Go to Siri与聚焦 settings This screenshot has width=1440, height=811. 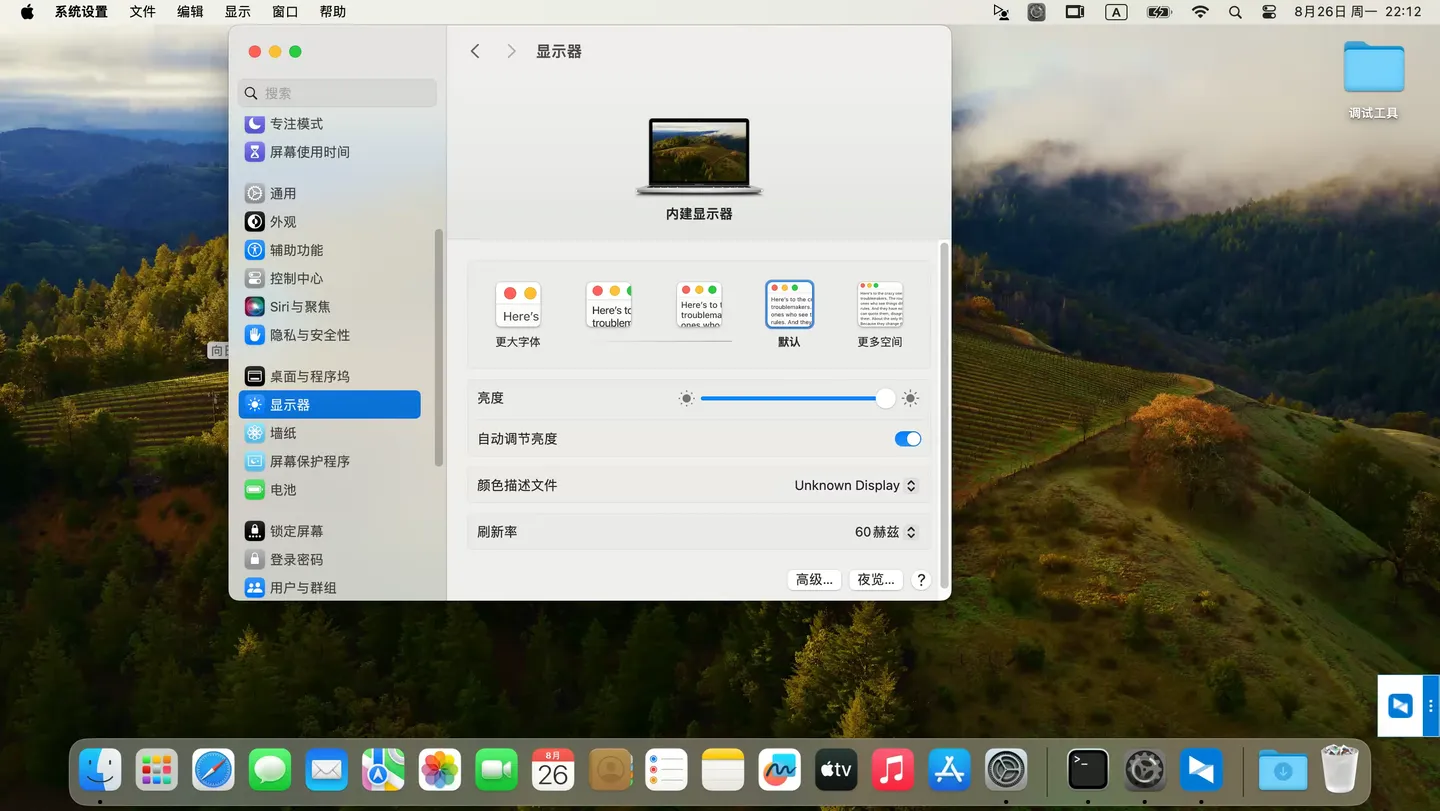click(299, 307)
